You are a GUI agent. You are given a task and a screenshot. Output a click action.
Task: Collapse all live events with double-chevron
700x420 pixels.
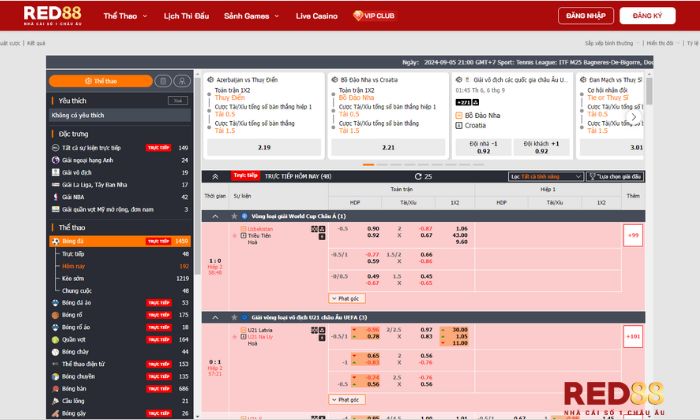click(x=215, y=176)
